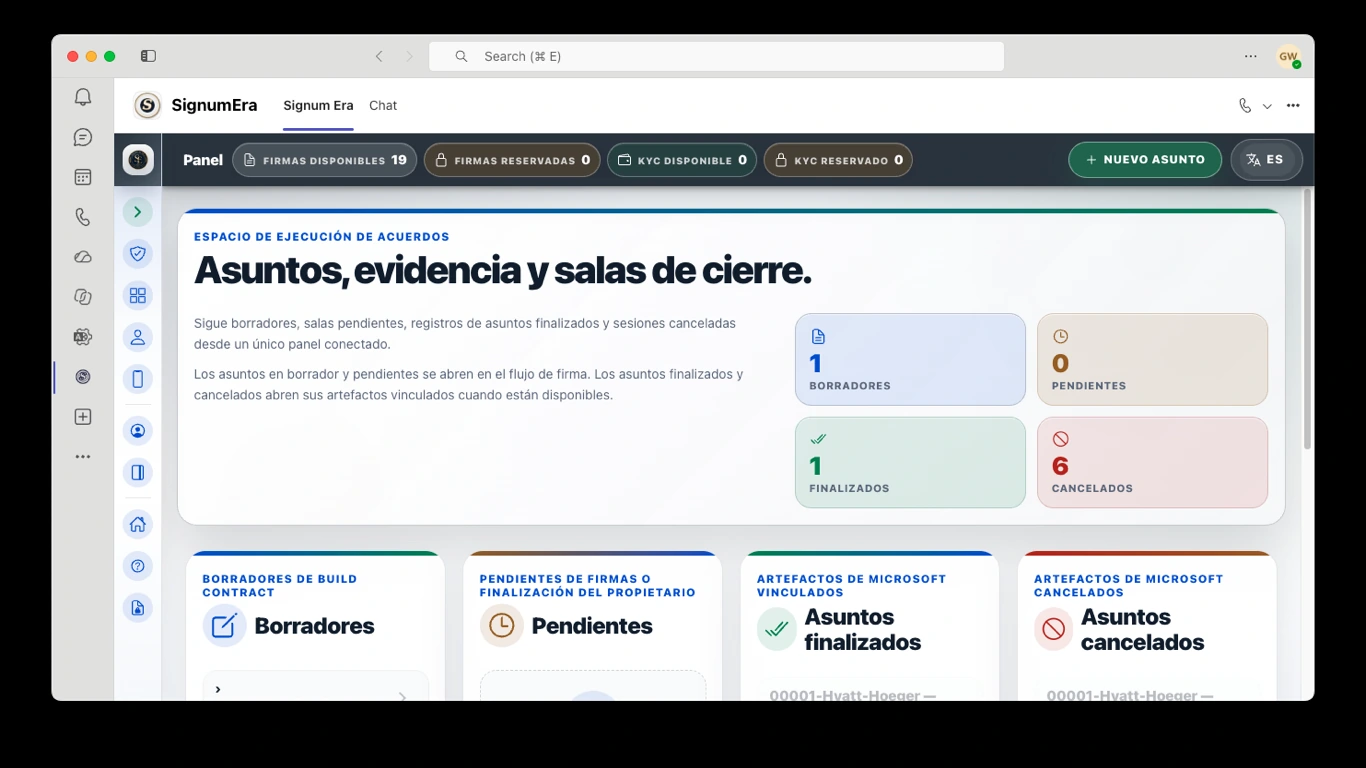The image size is (1366, 768).
Task: Go to home icon in SignumEra sidebar
Action: (x=138, y=524)
